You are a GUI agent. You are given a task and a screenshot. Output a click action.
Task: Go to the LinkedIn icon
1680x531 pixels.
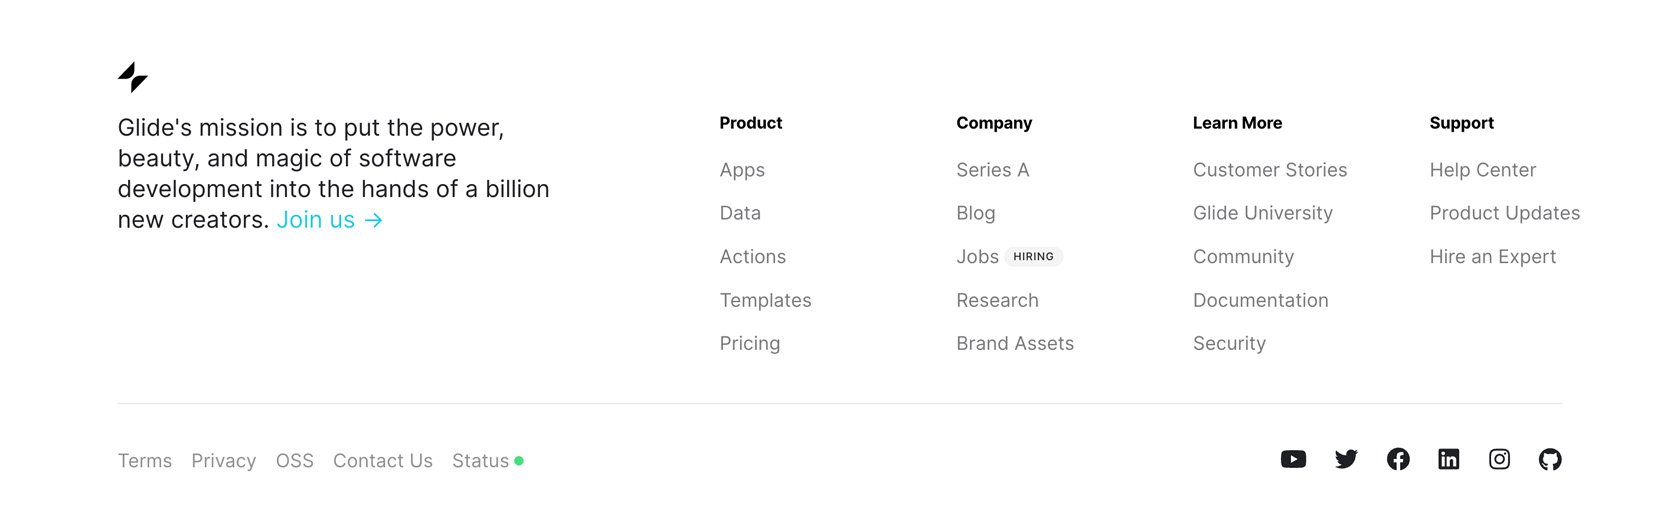(x=1449, y=459)
